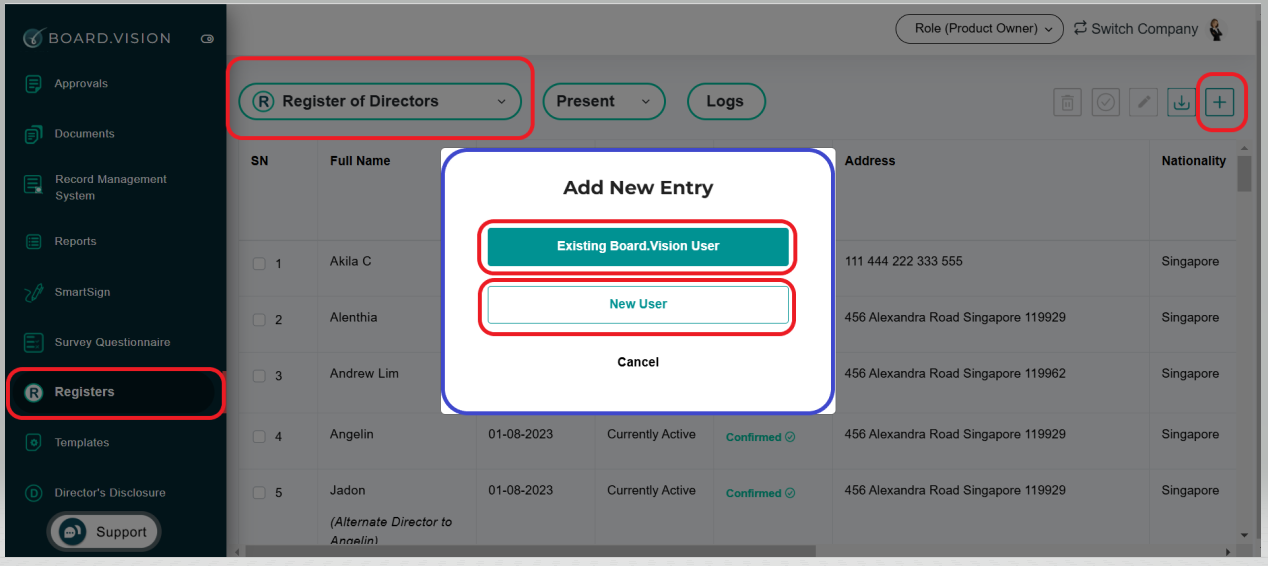
Task: Click the Address column header
Action: point(870,161)
